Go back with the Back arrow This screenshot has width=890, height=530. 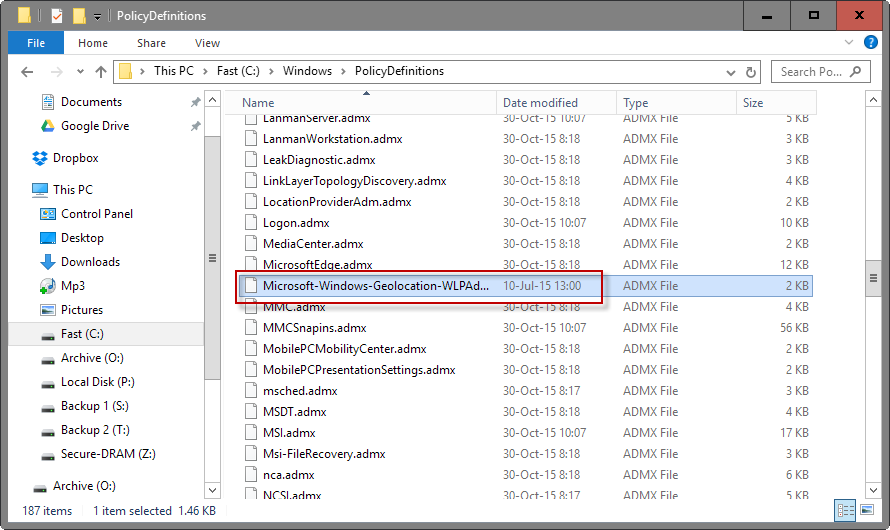27,71
